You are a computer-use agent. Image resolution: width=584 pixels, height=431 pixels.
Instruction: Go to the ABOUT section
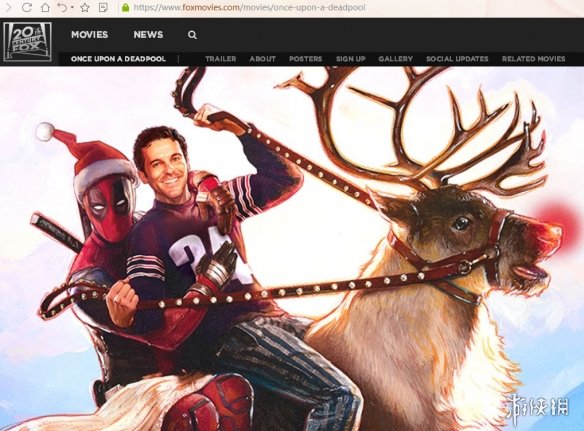tap(263, 59)
